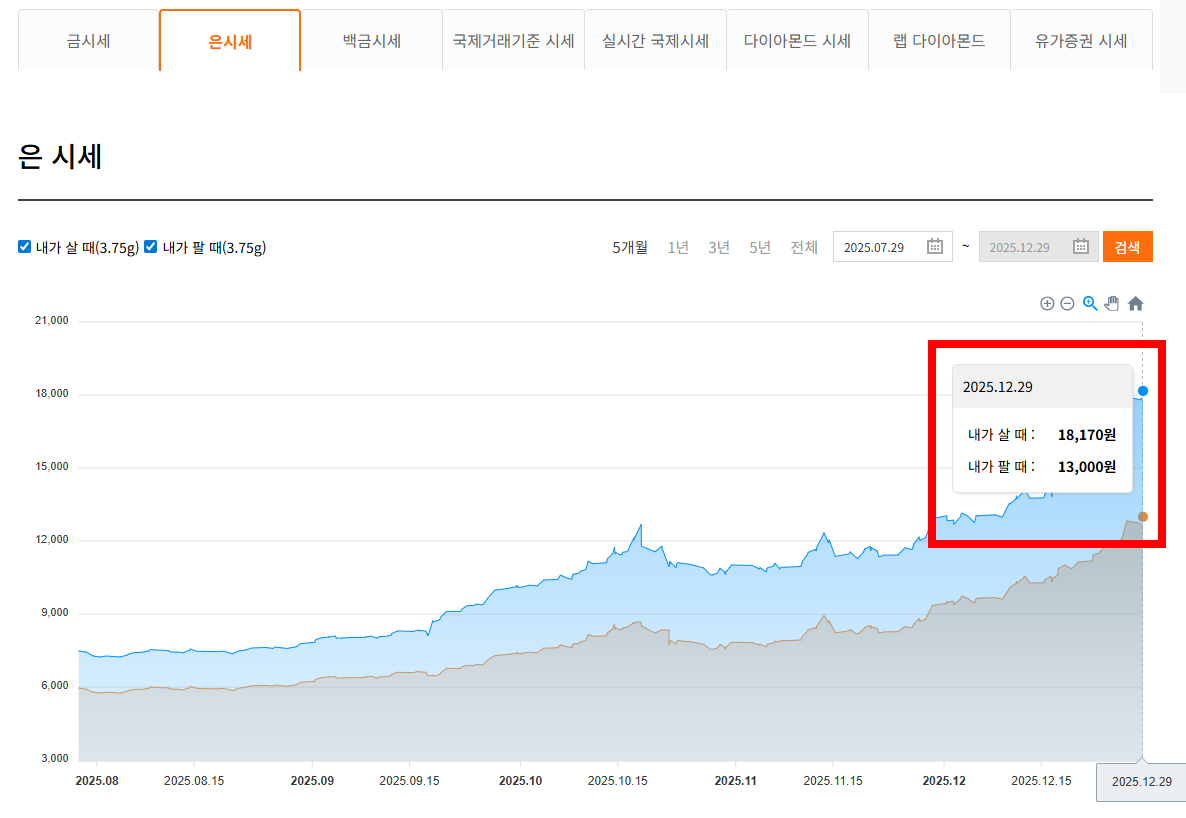Open the start date calendar picker

click(935, 246)
